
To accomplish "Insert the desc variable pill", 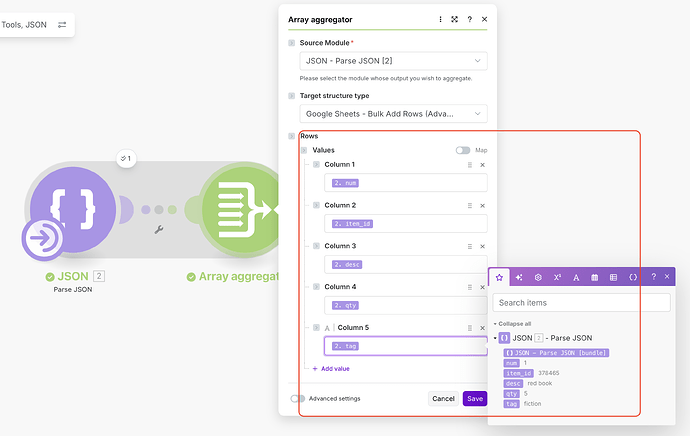I will [513, 383].
